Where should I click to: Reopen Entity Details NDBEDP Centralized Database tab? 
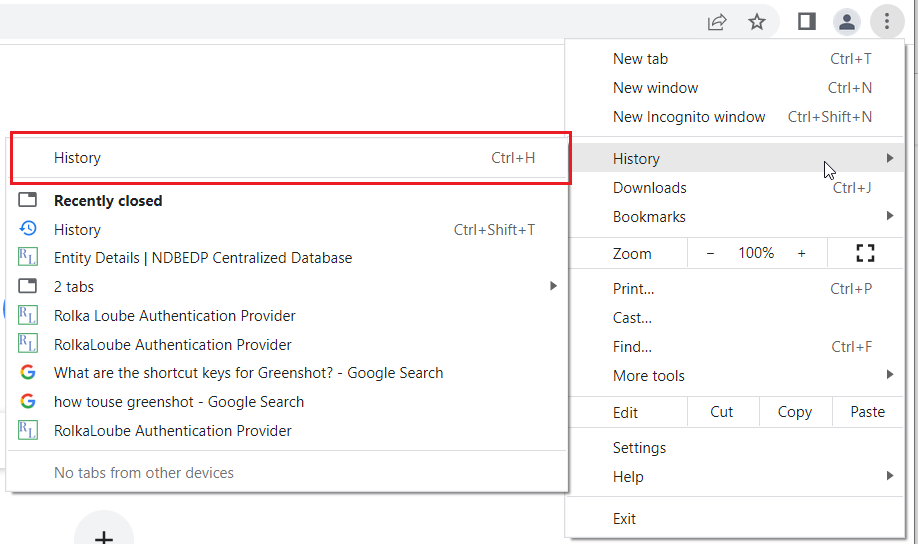[203, 258]
